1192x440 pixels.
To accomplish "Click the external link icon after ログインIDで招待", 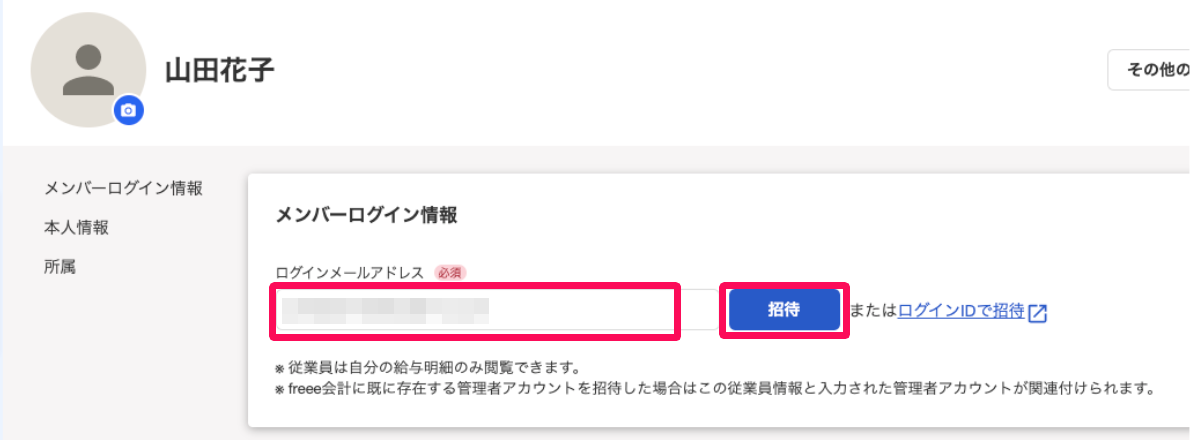I will point(1038,312).
